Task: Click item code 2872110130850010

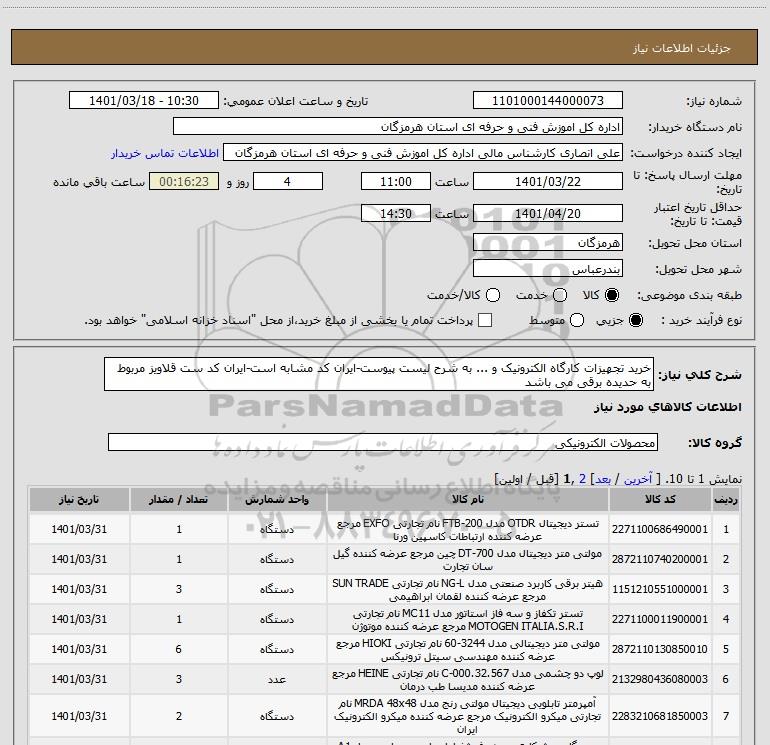Action: 660,649
